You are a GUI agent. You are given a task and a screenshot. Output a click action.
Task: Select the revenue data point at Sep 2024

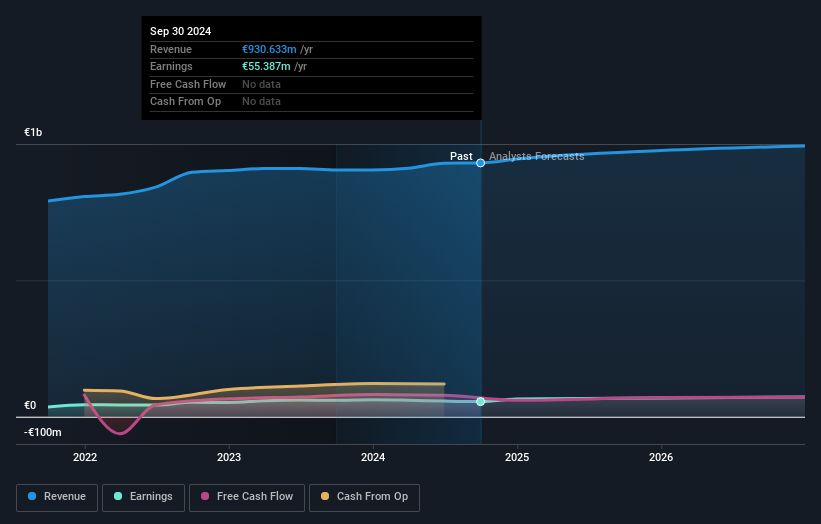click(480, 163)
